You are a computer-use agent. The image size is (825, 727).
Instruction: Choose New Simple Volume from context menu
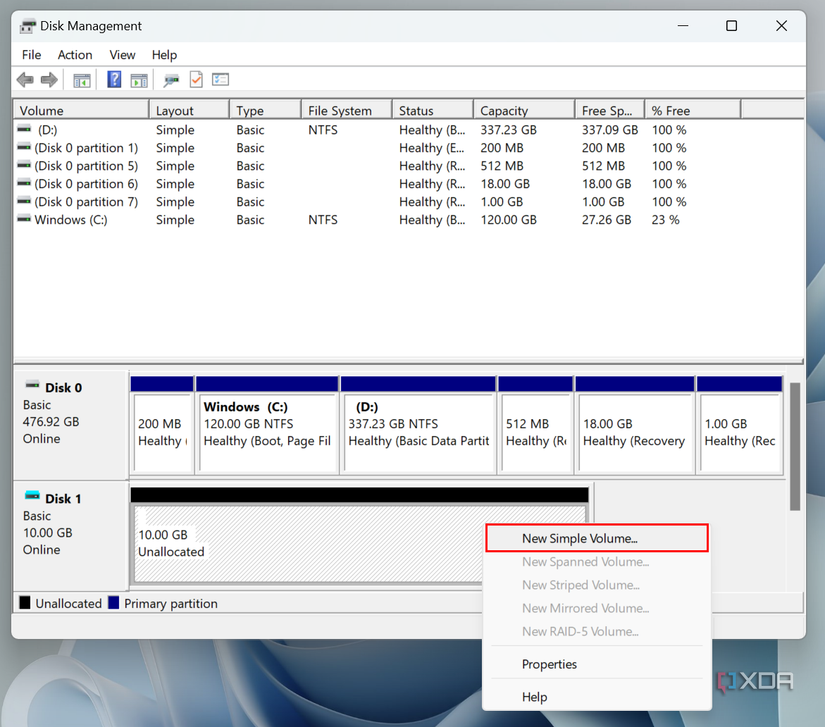tap(597, 538)
